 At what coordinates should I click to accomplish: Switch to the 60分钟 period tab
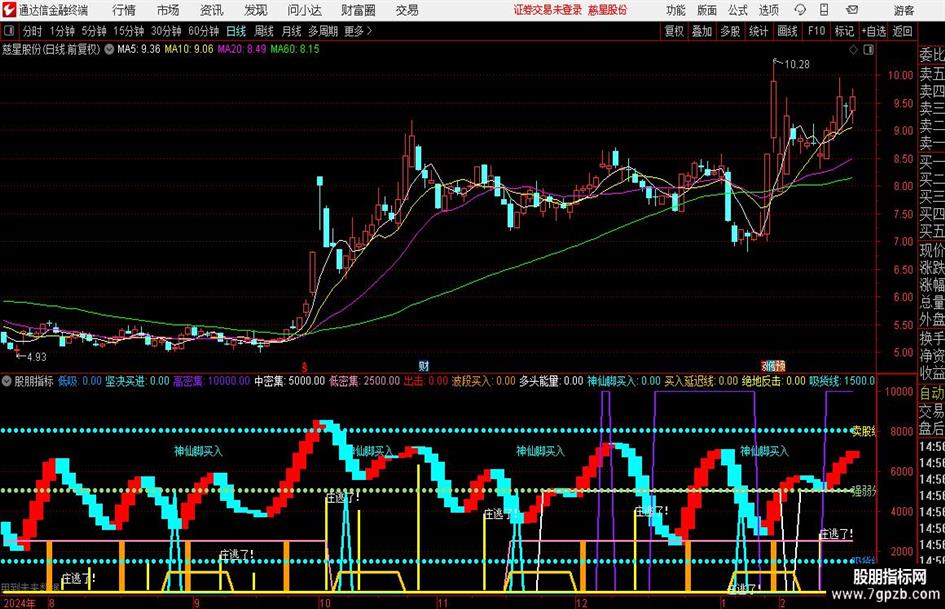coord(203,31)
